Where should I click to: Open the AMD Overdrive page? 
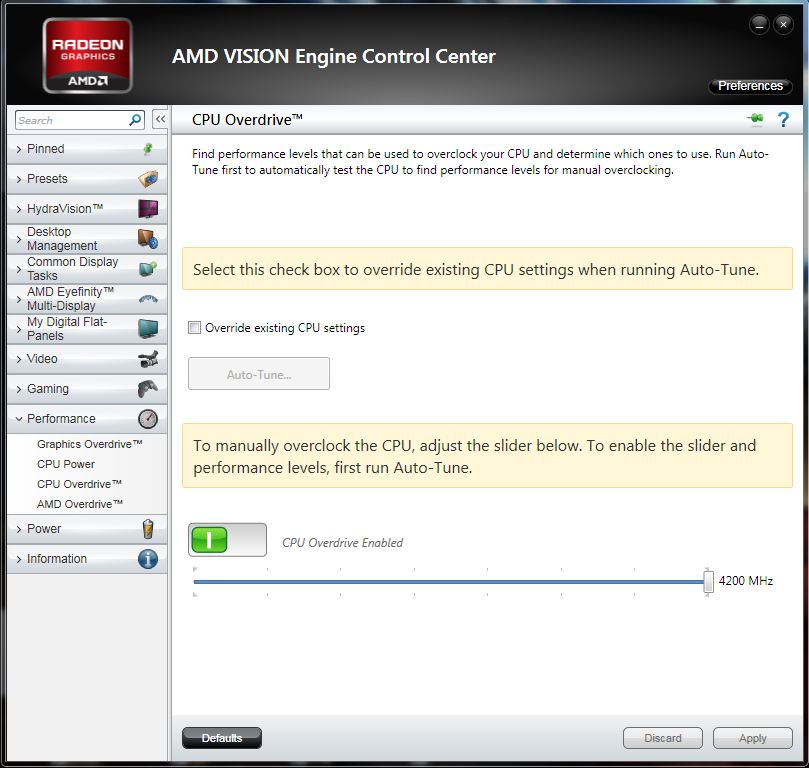[x=80, y=504]
